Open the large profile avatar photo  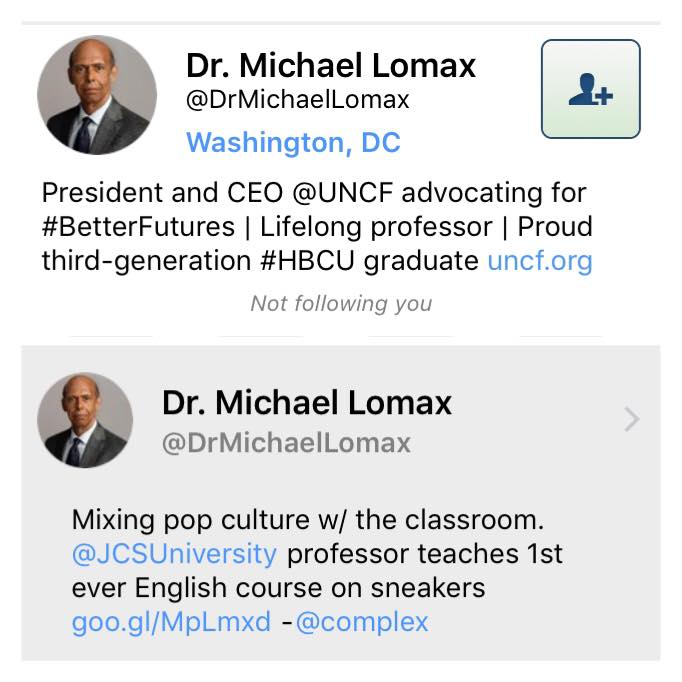(97, 95)
